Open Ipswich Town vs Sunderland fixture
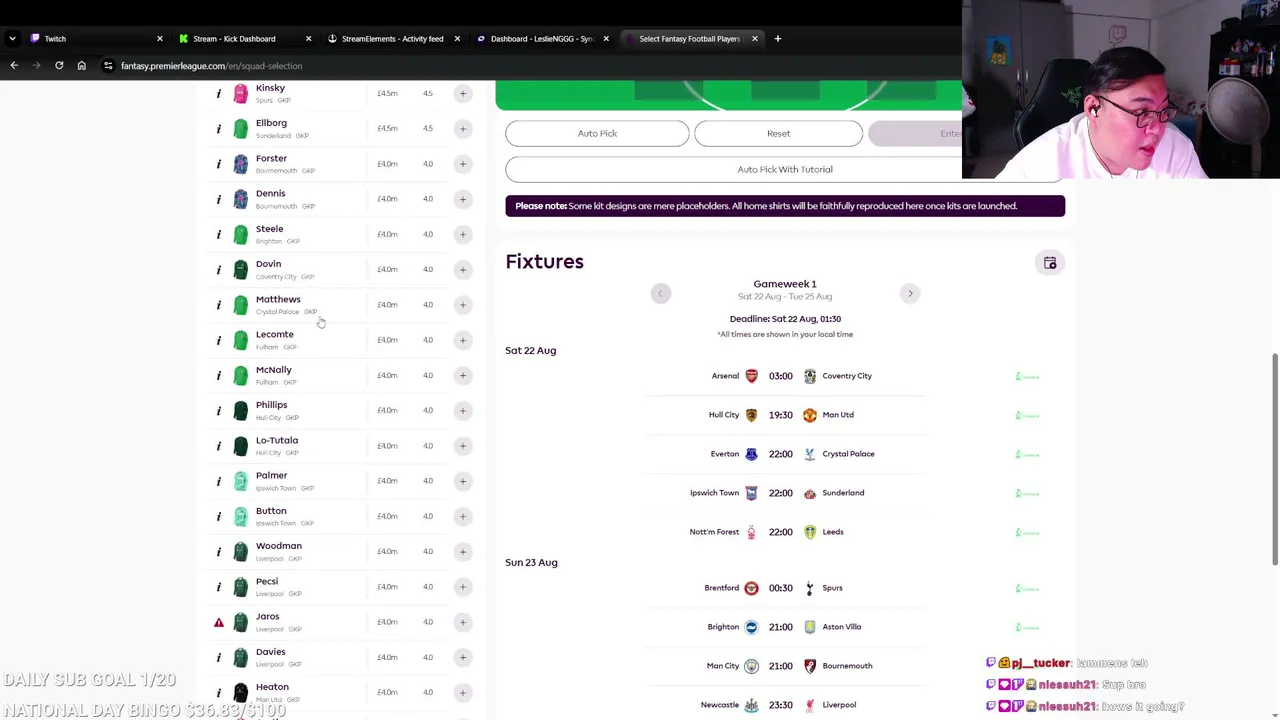The height and width of the screenshot is (720, 1280). [x=785, y=493]
